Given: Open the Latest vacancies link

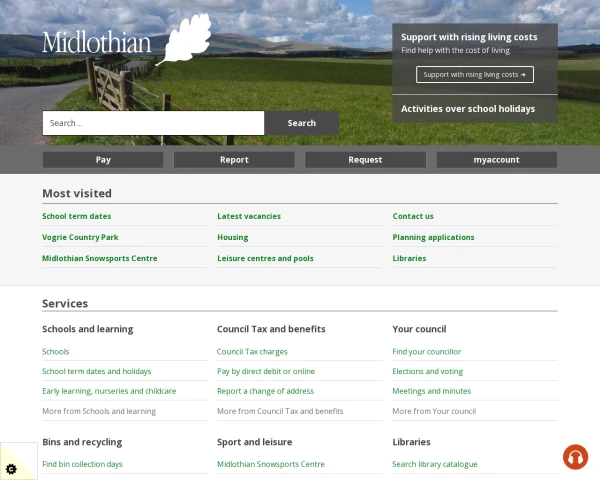Looking at the screenshot, I should tap(249, 216).
